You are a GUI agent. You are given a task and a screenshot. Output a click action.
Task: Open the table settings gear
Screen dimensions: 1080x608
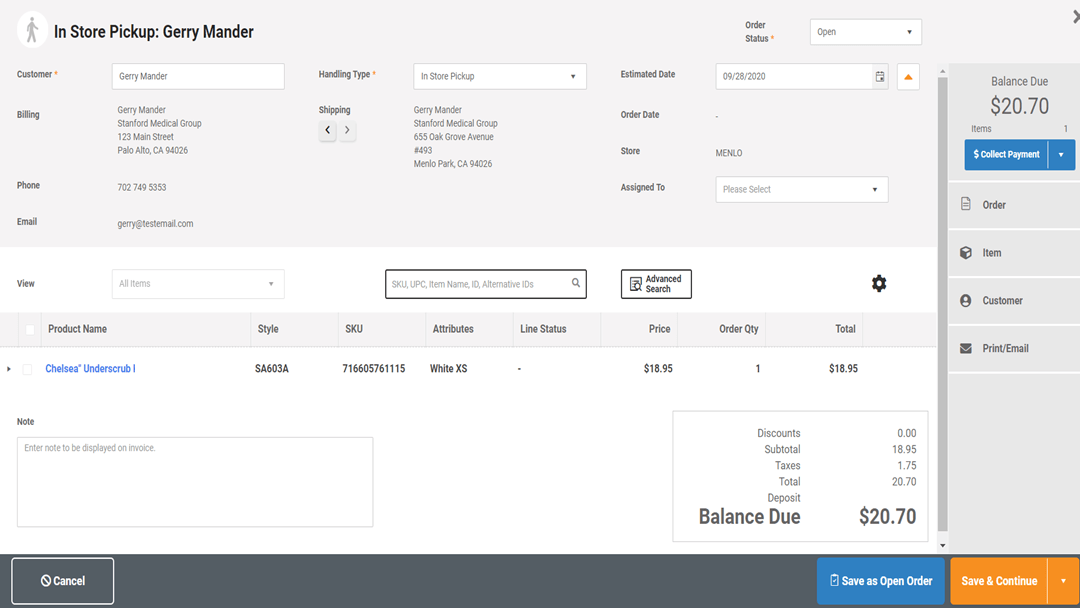tap(879, 283)
